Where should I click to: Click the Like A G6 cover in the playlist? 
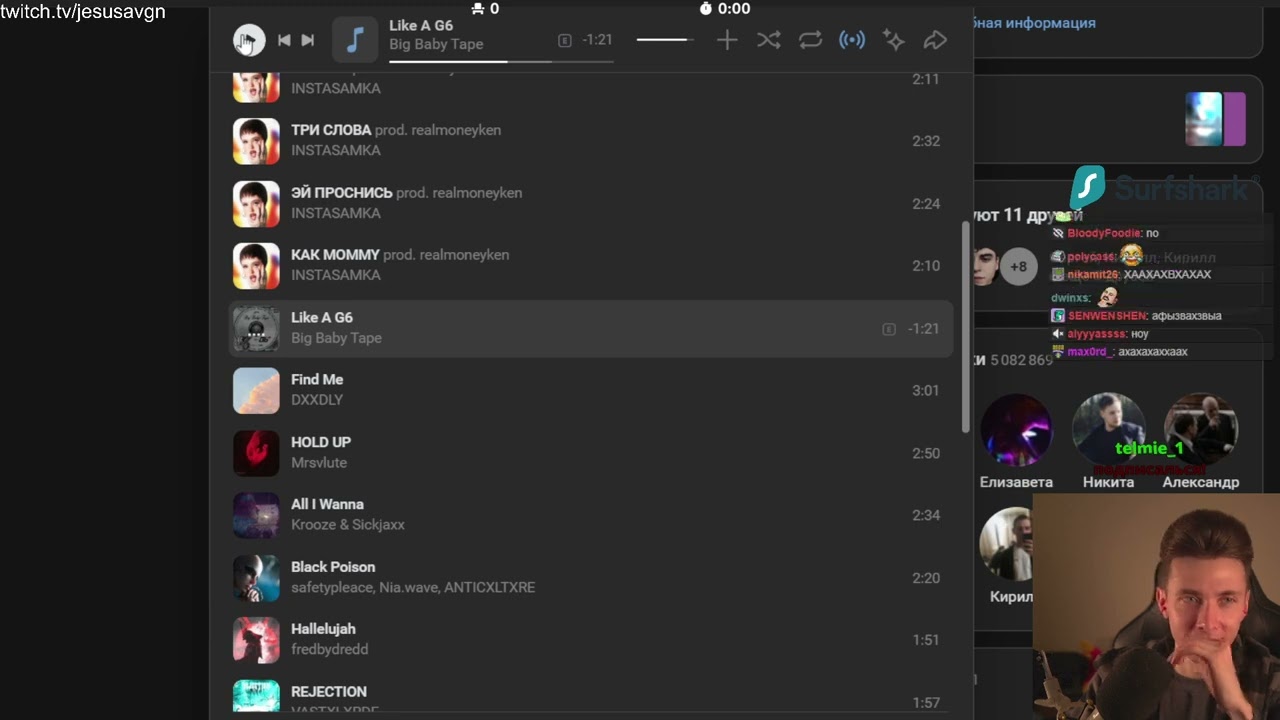[256, 328]
